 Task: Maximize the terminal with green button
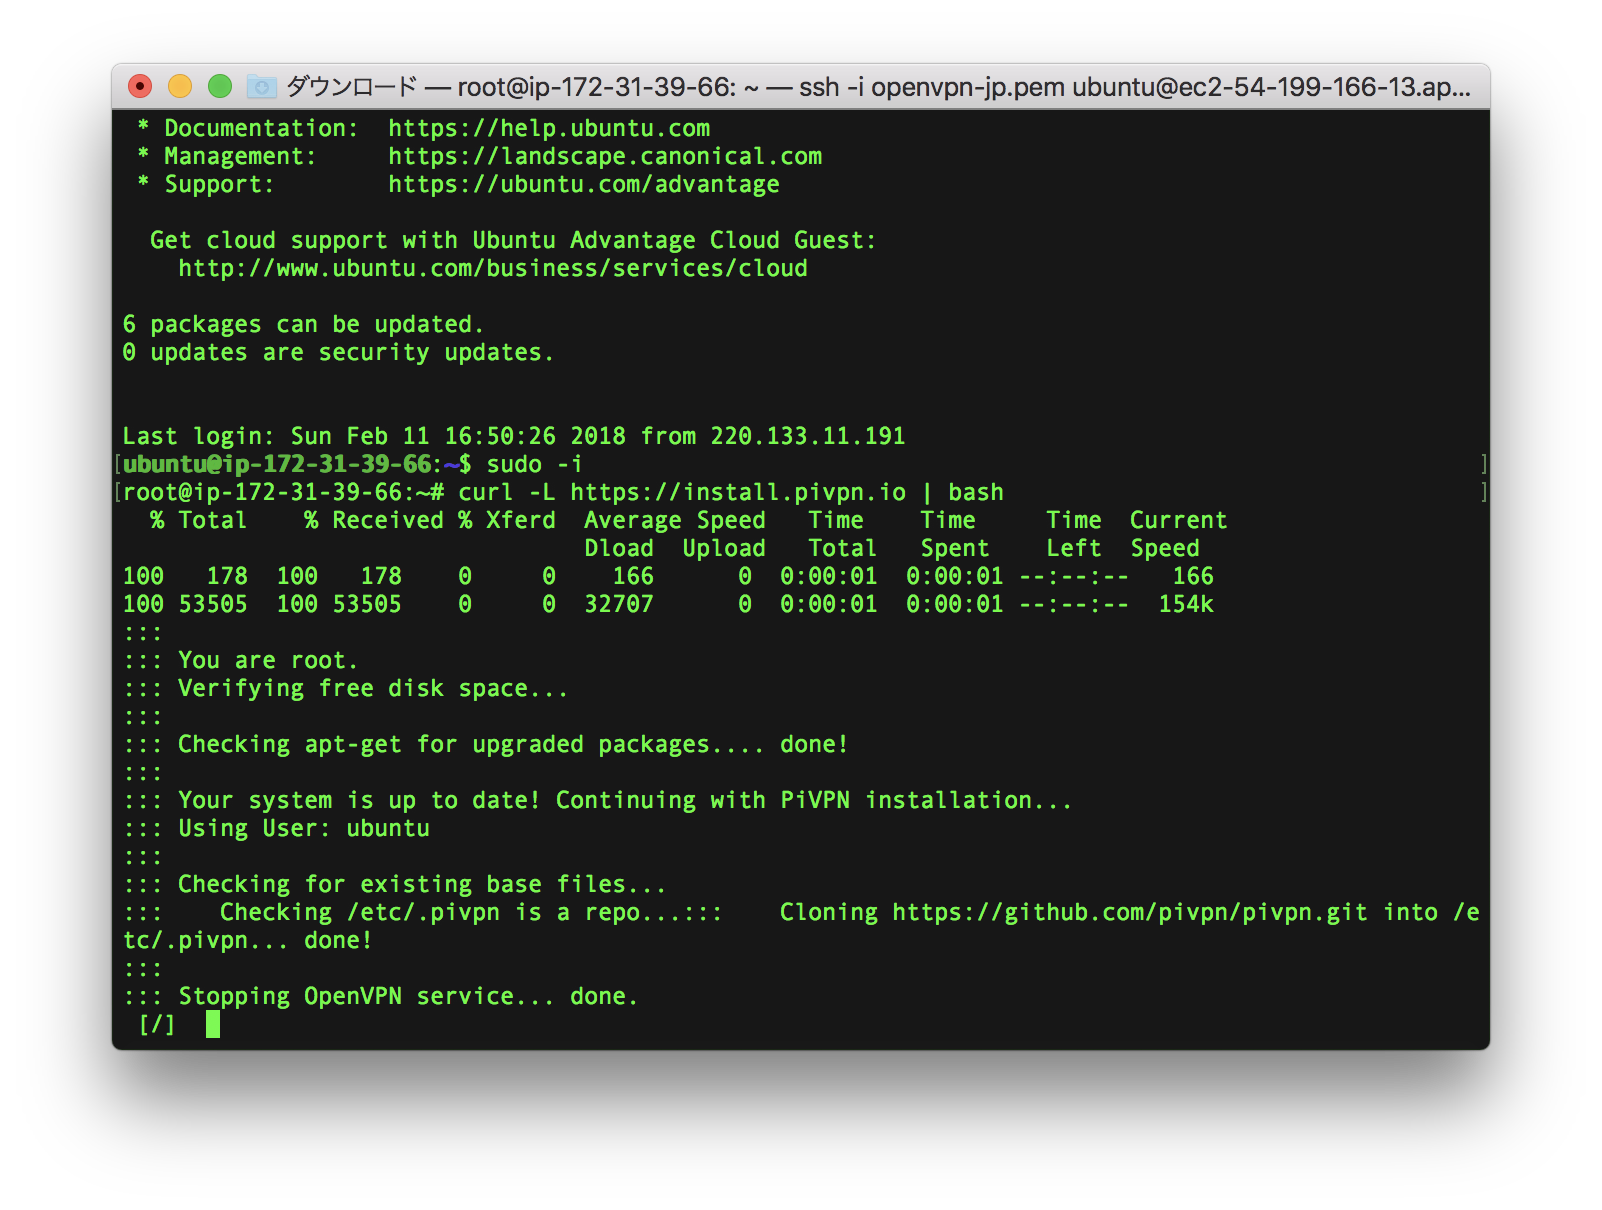click(x=220, y=87)
